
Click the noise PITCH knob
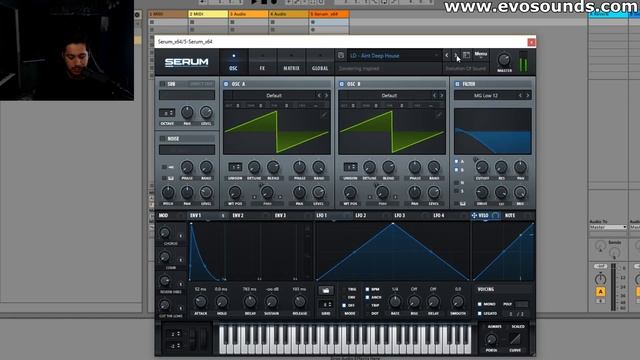click(168, 193)
